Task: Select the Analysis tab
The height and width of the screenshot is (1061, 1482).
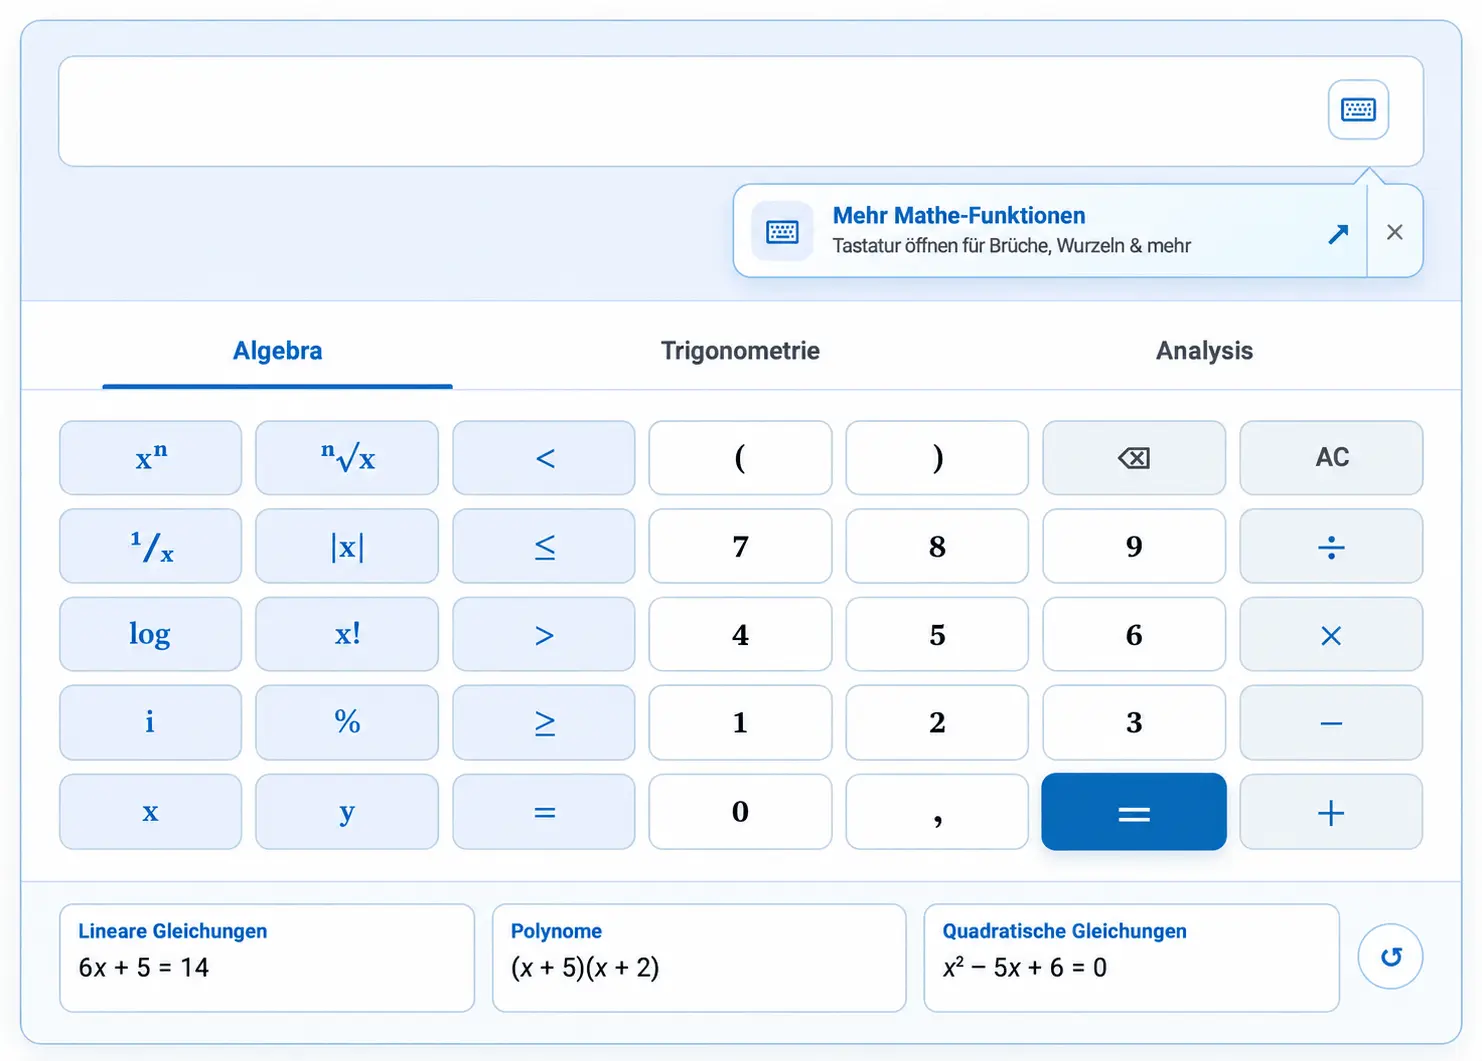Action: coord(1204,351)
